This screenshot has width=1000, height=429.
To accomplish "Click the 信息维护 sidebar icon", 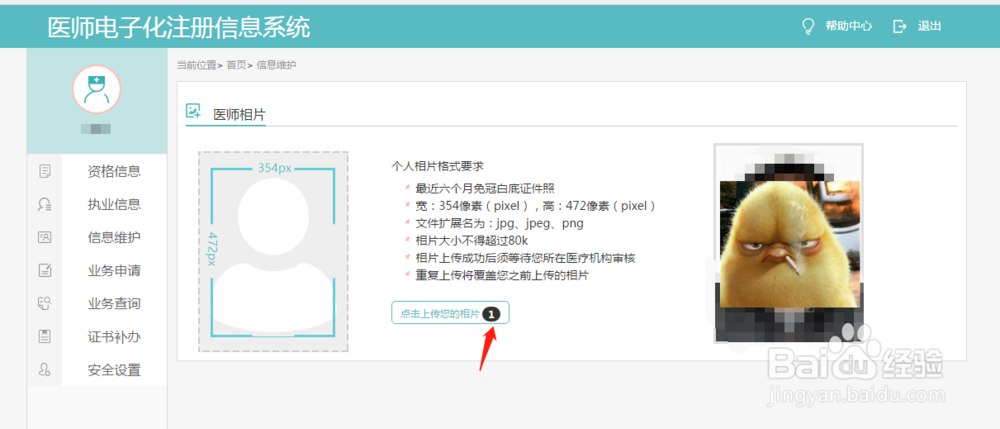I will pyautogui.click(x=45, y=237).
